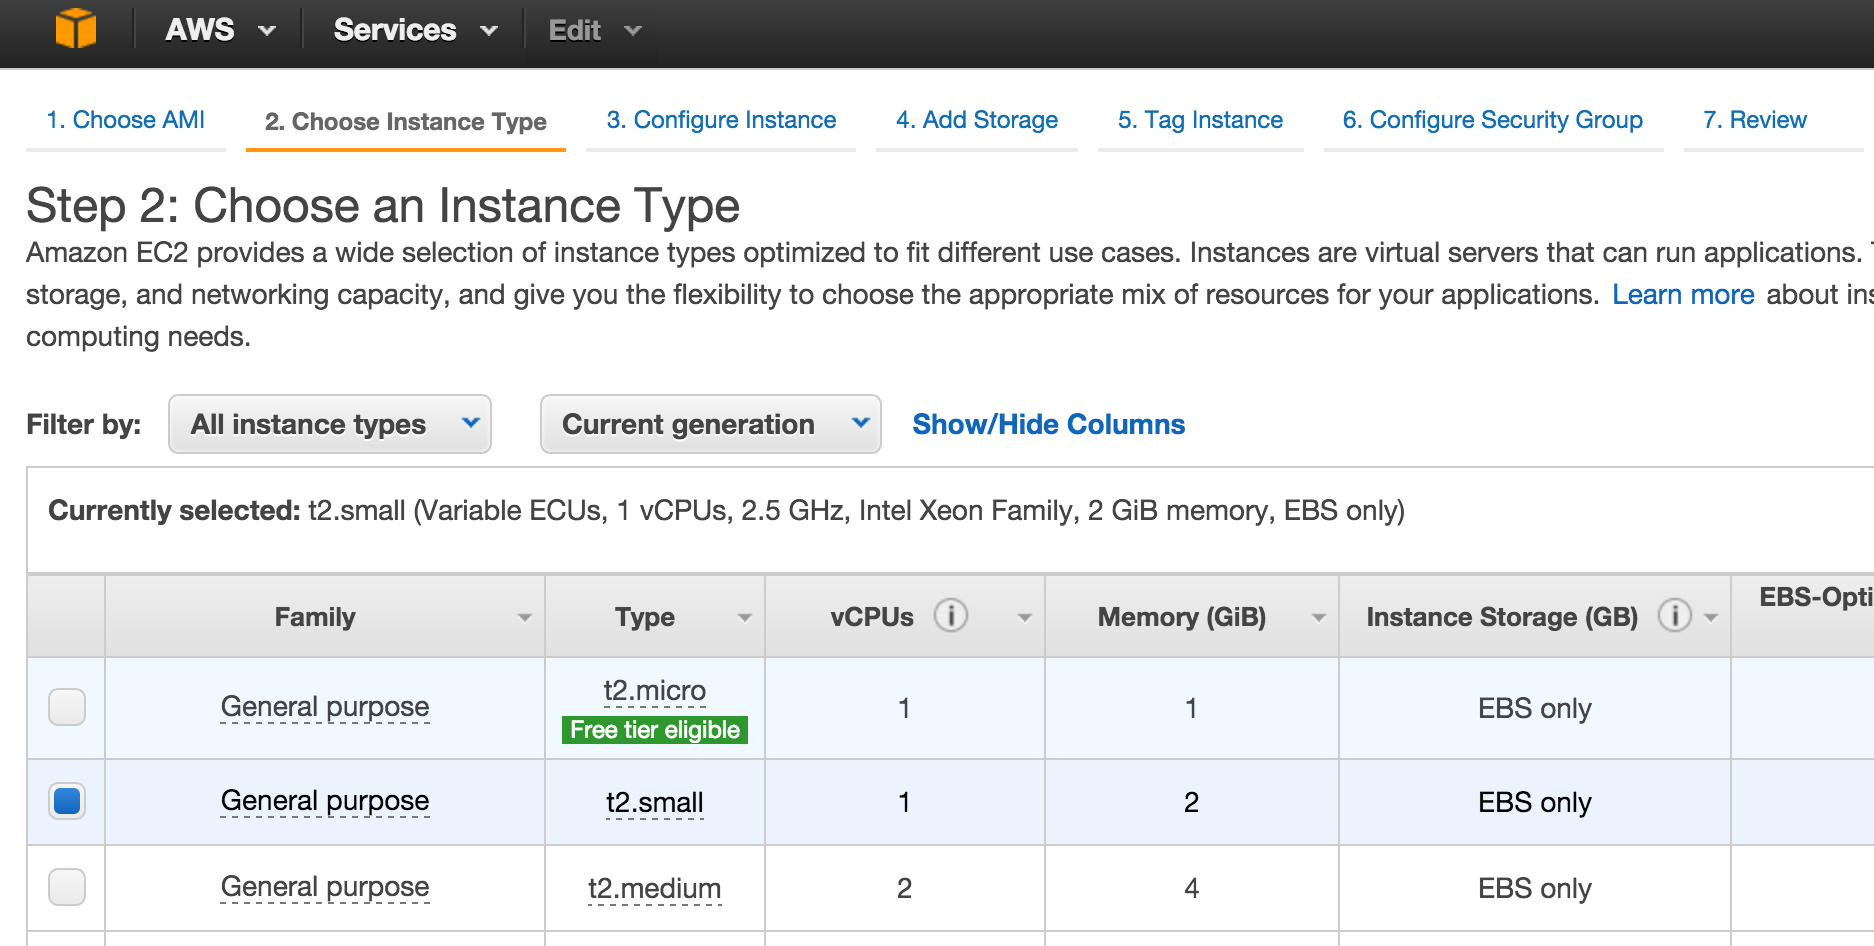This screenshot has height=946, width=1874.
Task: Open the Current generation filter dropdown
Action: point(711,424)
